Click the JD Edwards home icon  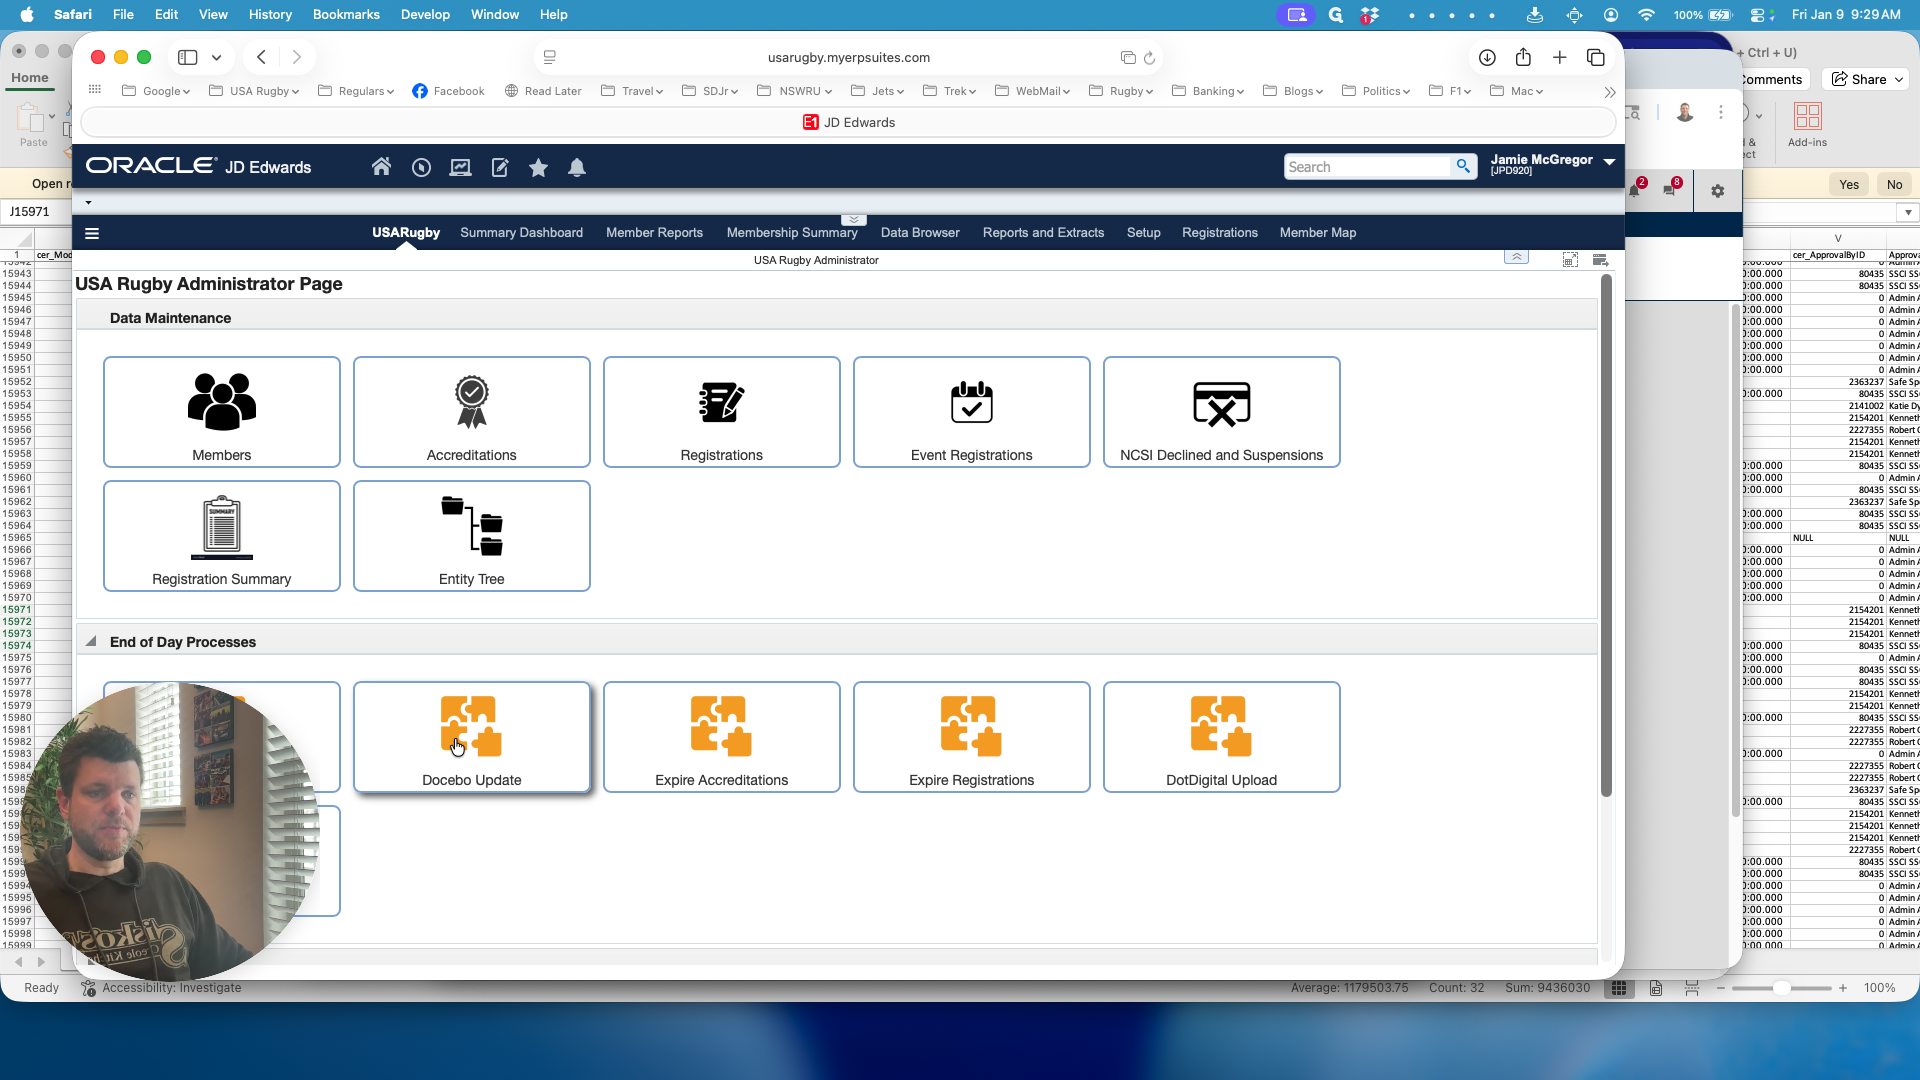point(381,167)
